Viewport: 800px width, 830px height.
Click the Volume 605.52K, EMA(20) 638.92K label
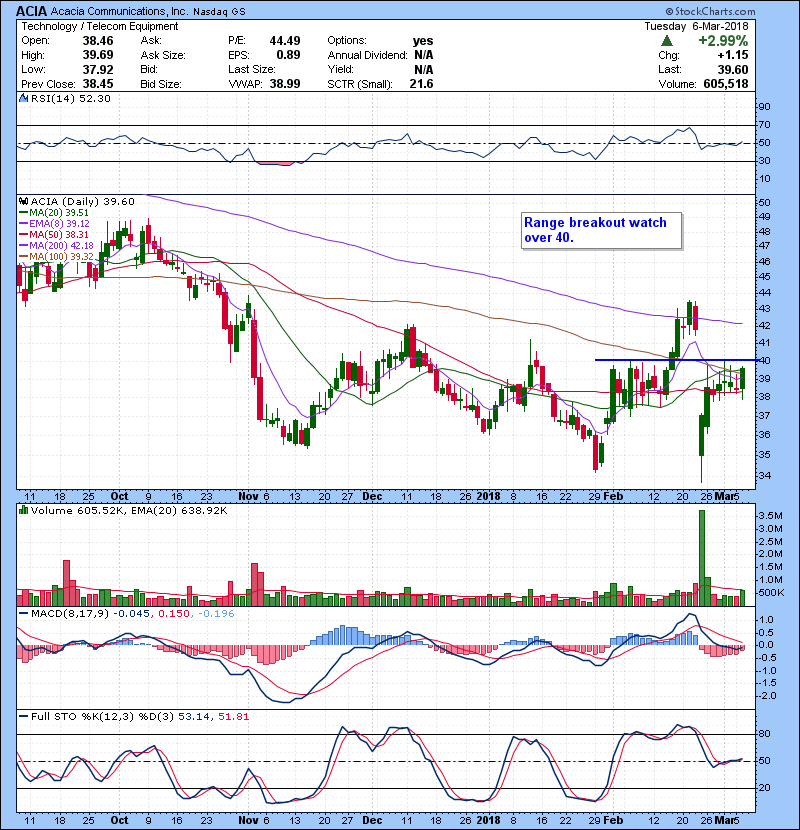(129, 510)
